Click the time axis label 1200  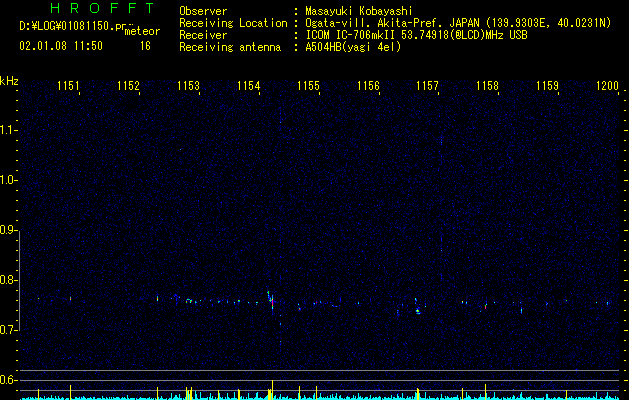coord(607,86)
